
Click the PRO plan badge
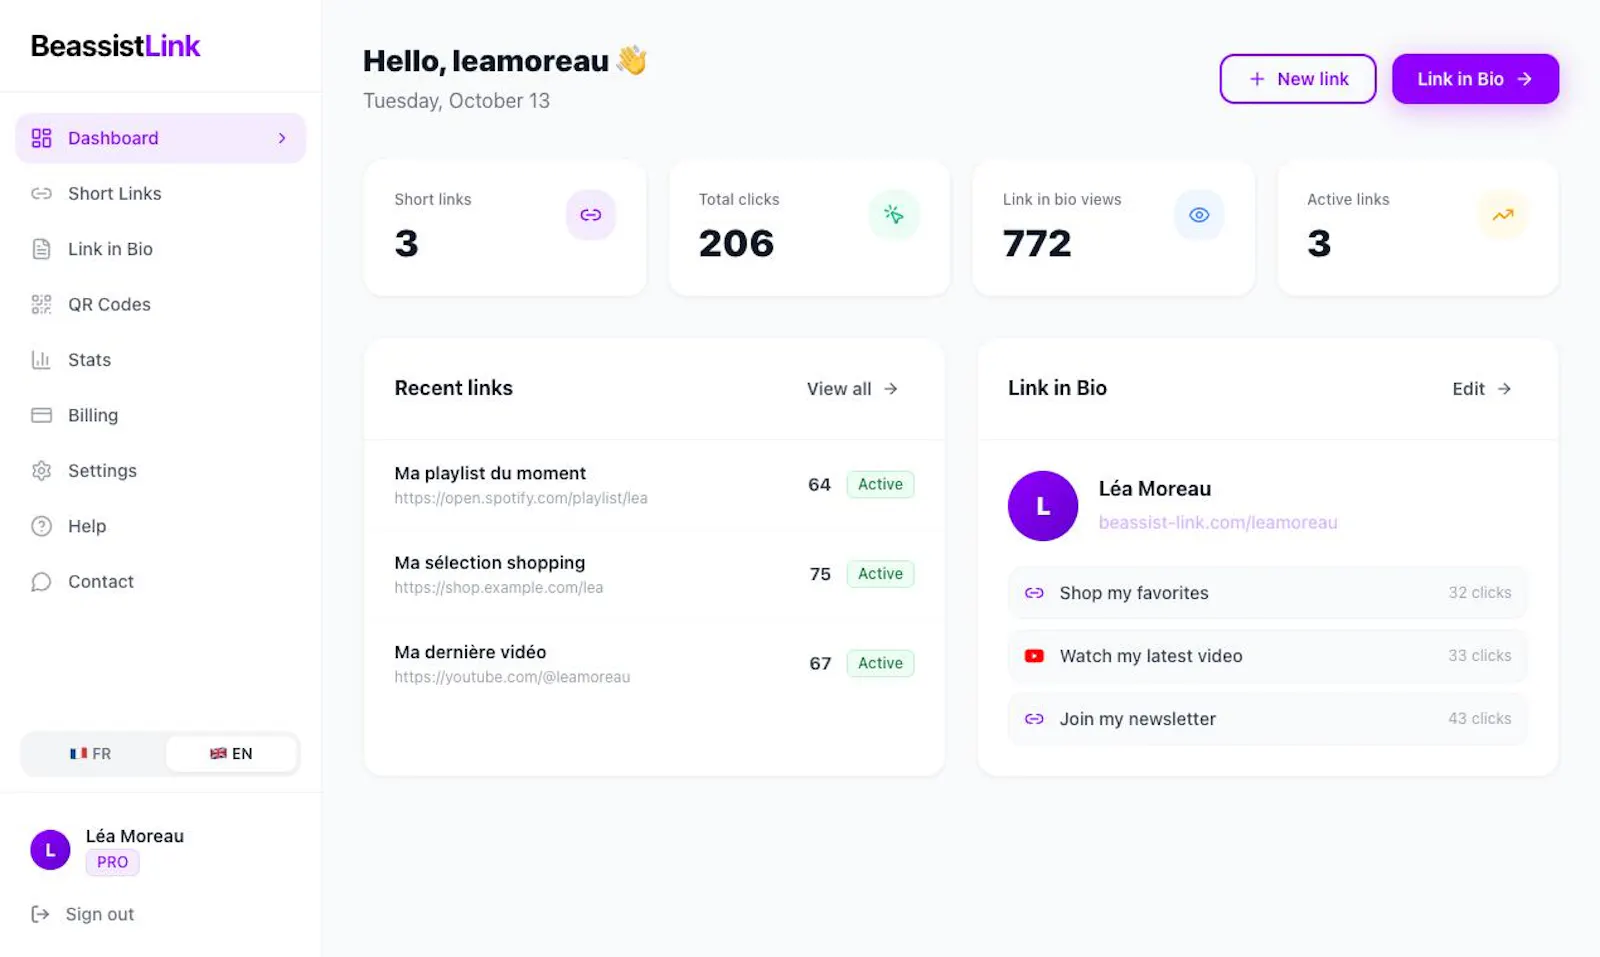pyautogui.click(x=112, y=862)
